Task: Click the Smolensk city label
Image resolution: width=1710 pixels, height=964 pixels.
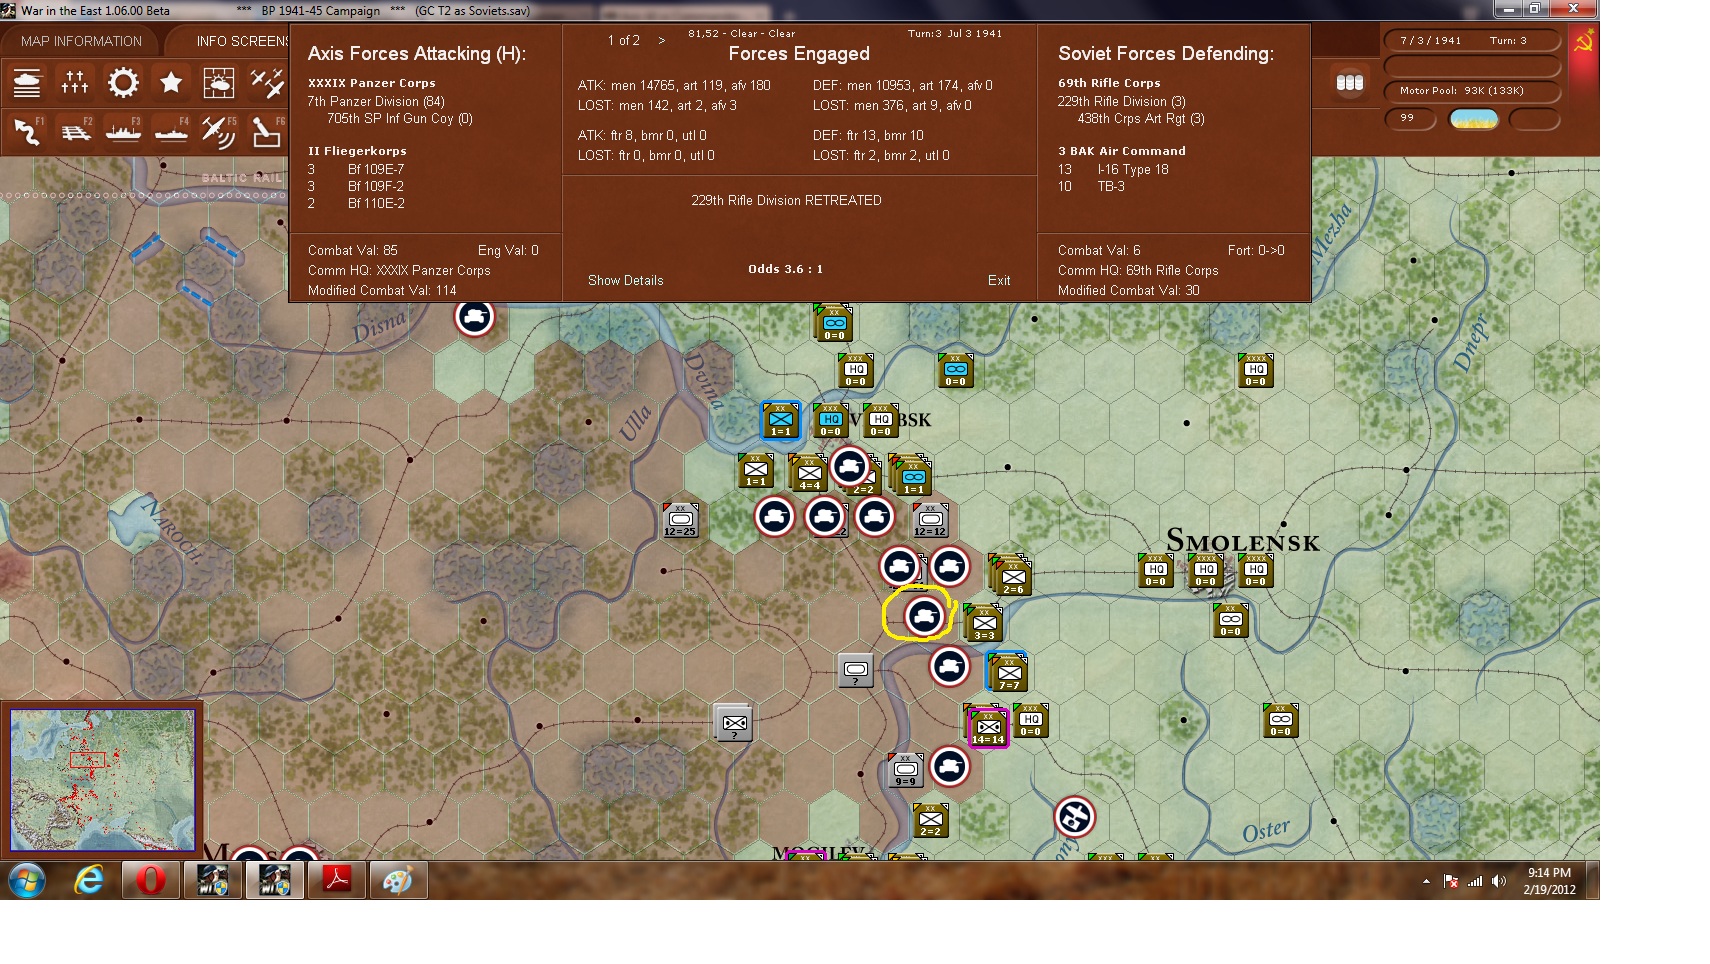Action: coord(1243,541)
